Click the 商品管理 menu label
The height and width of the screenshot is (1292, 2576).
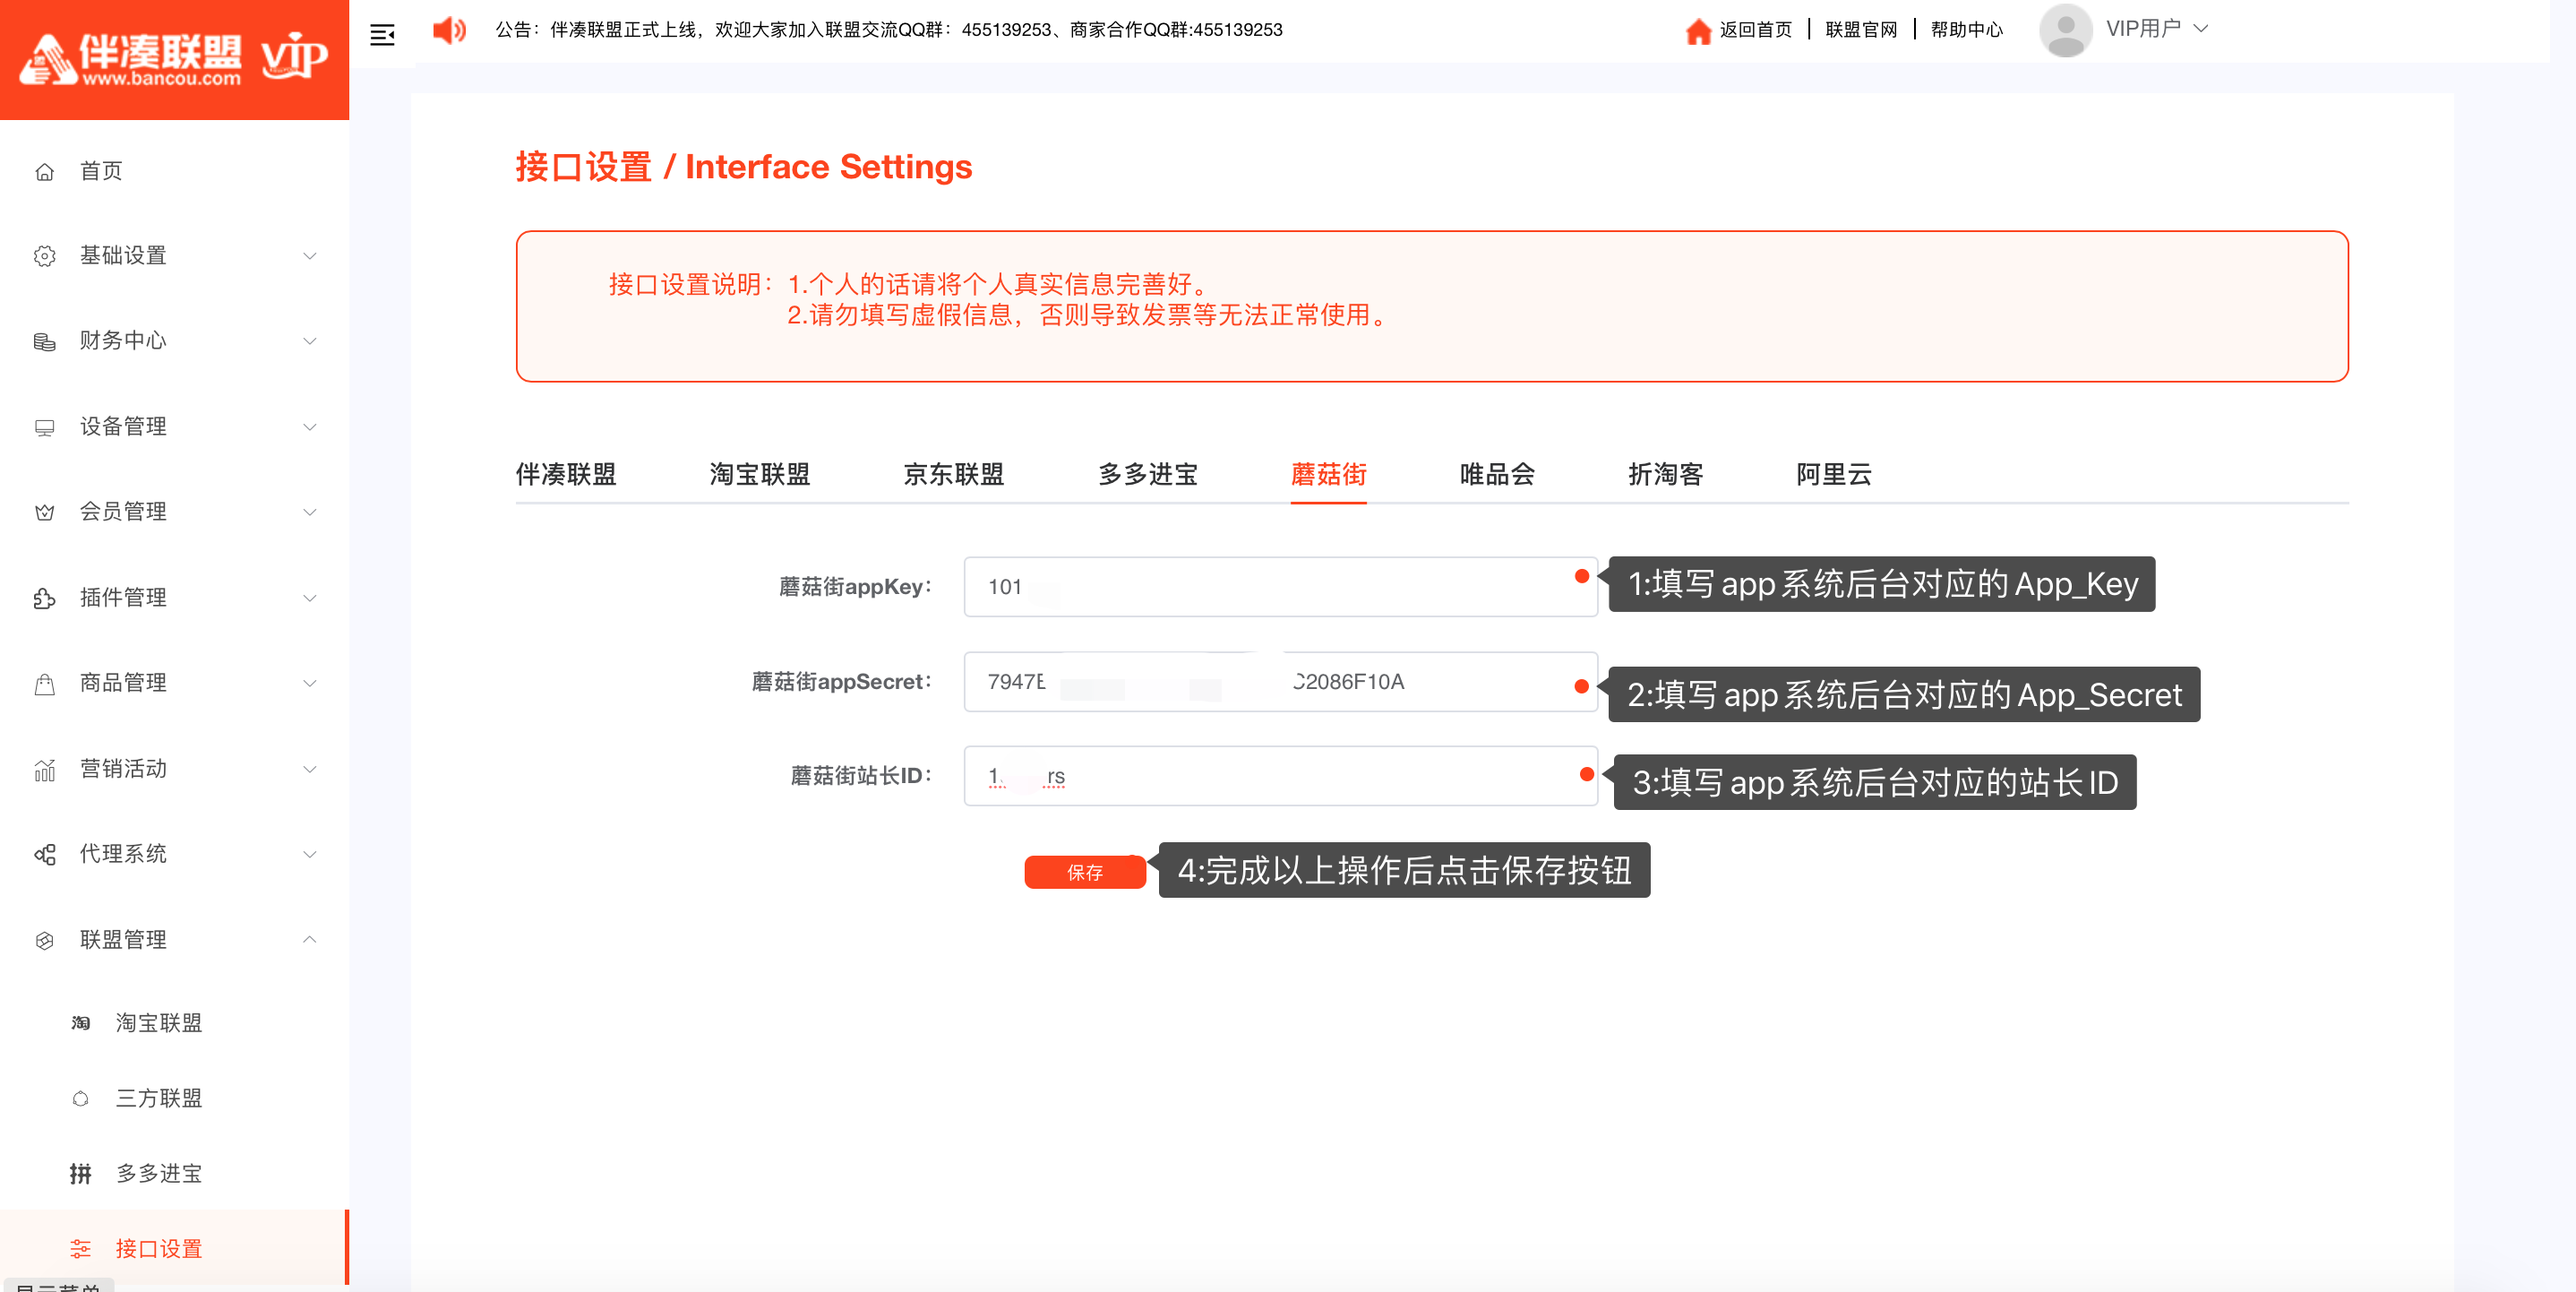click(123, 683)
